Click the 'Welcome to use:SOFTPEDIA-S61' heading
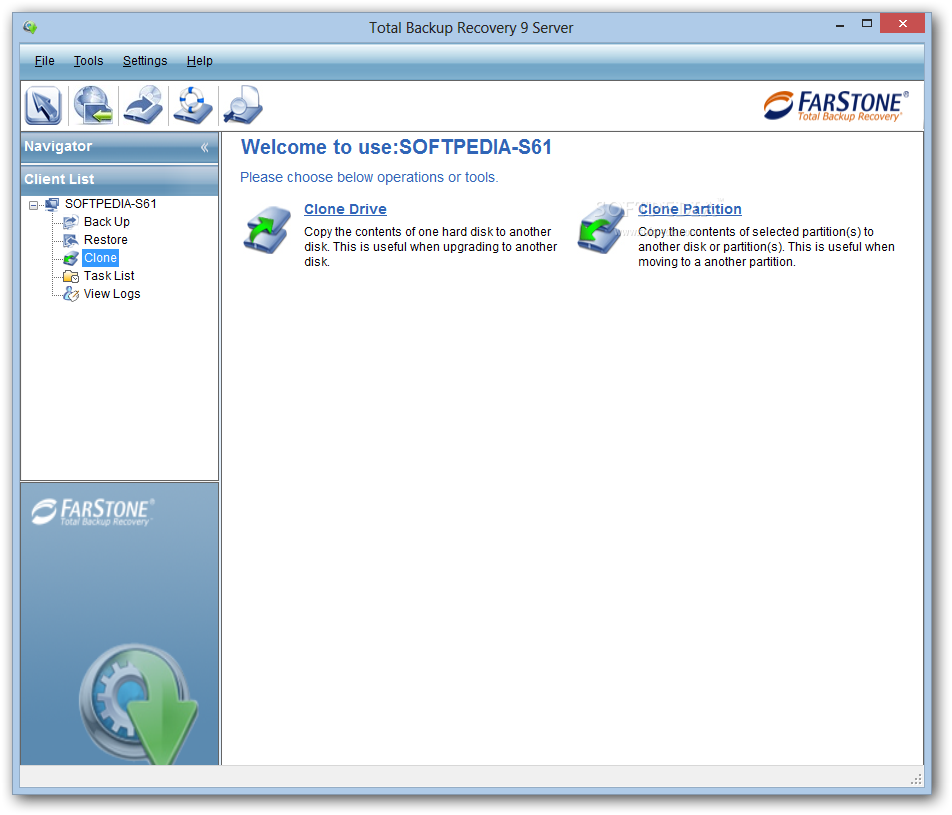The width and height of the screenshot is (952, 815). [396, 147]
